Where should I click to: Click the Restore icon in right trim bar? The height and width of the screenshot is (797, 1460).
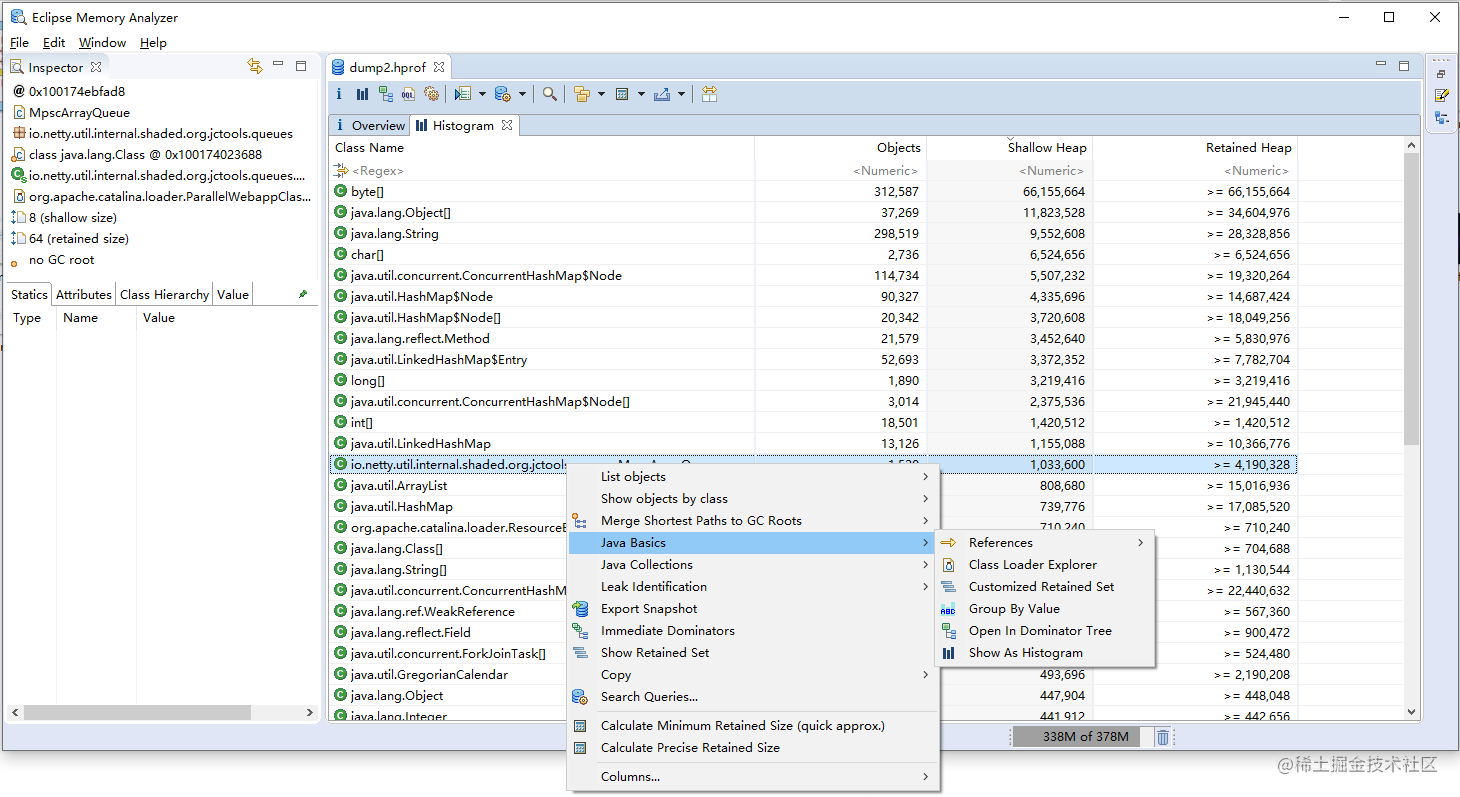pyautogui.click(x=1441, y=74)
